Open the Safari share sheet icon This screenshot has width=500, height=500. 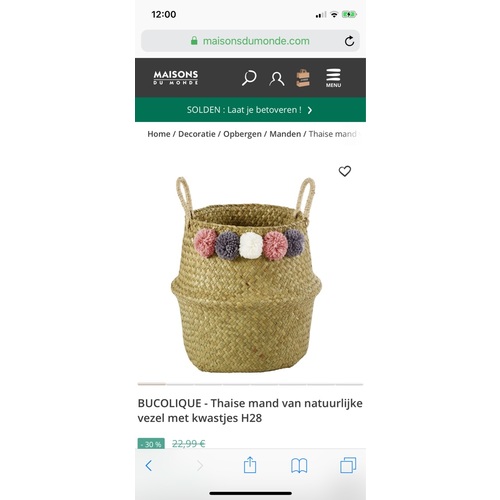[x=250, y=465]
